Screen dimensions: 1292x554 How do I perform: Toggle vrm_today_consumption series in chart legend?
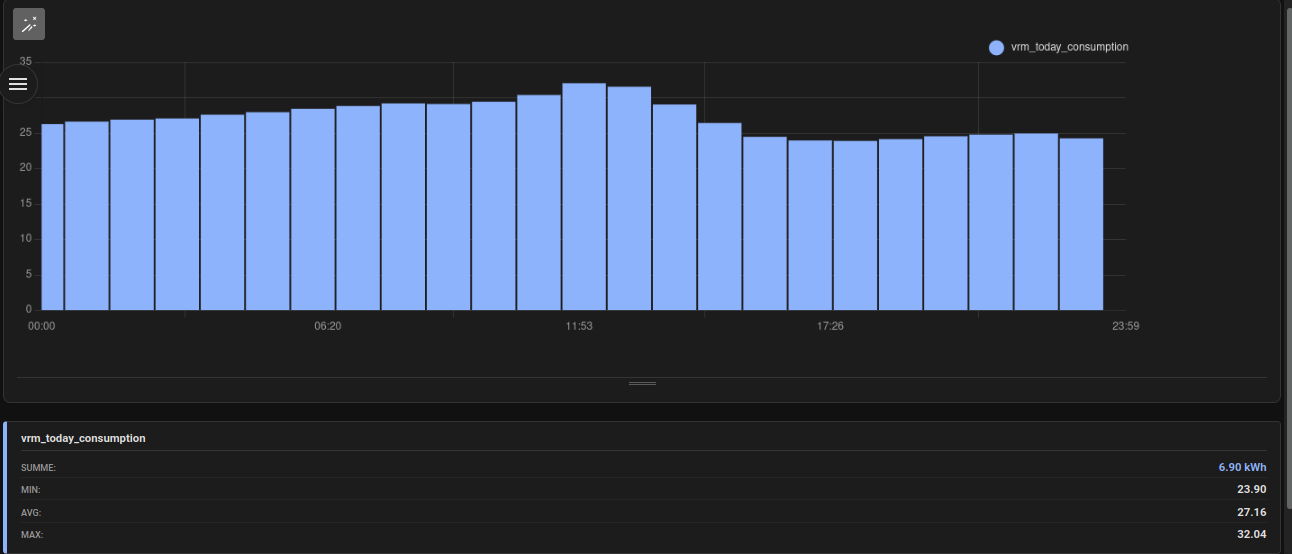(x=1069, y=47)
